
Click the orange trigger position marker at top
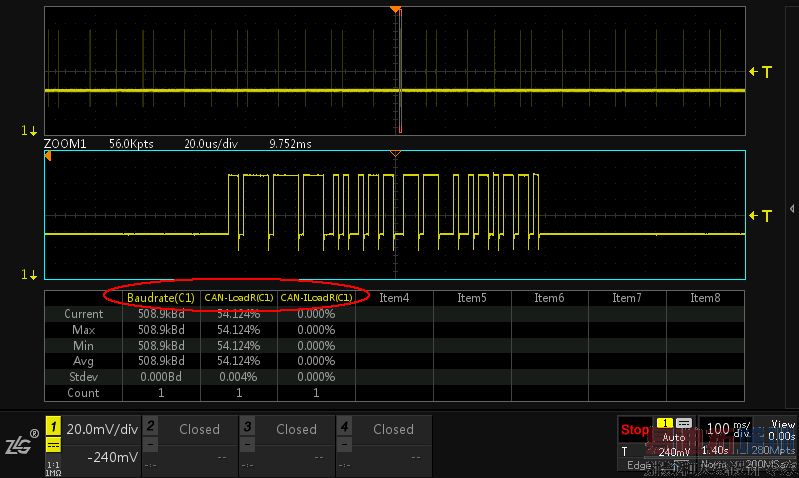point(396,9)
